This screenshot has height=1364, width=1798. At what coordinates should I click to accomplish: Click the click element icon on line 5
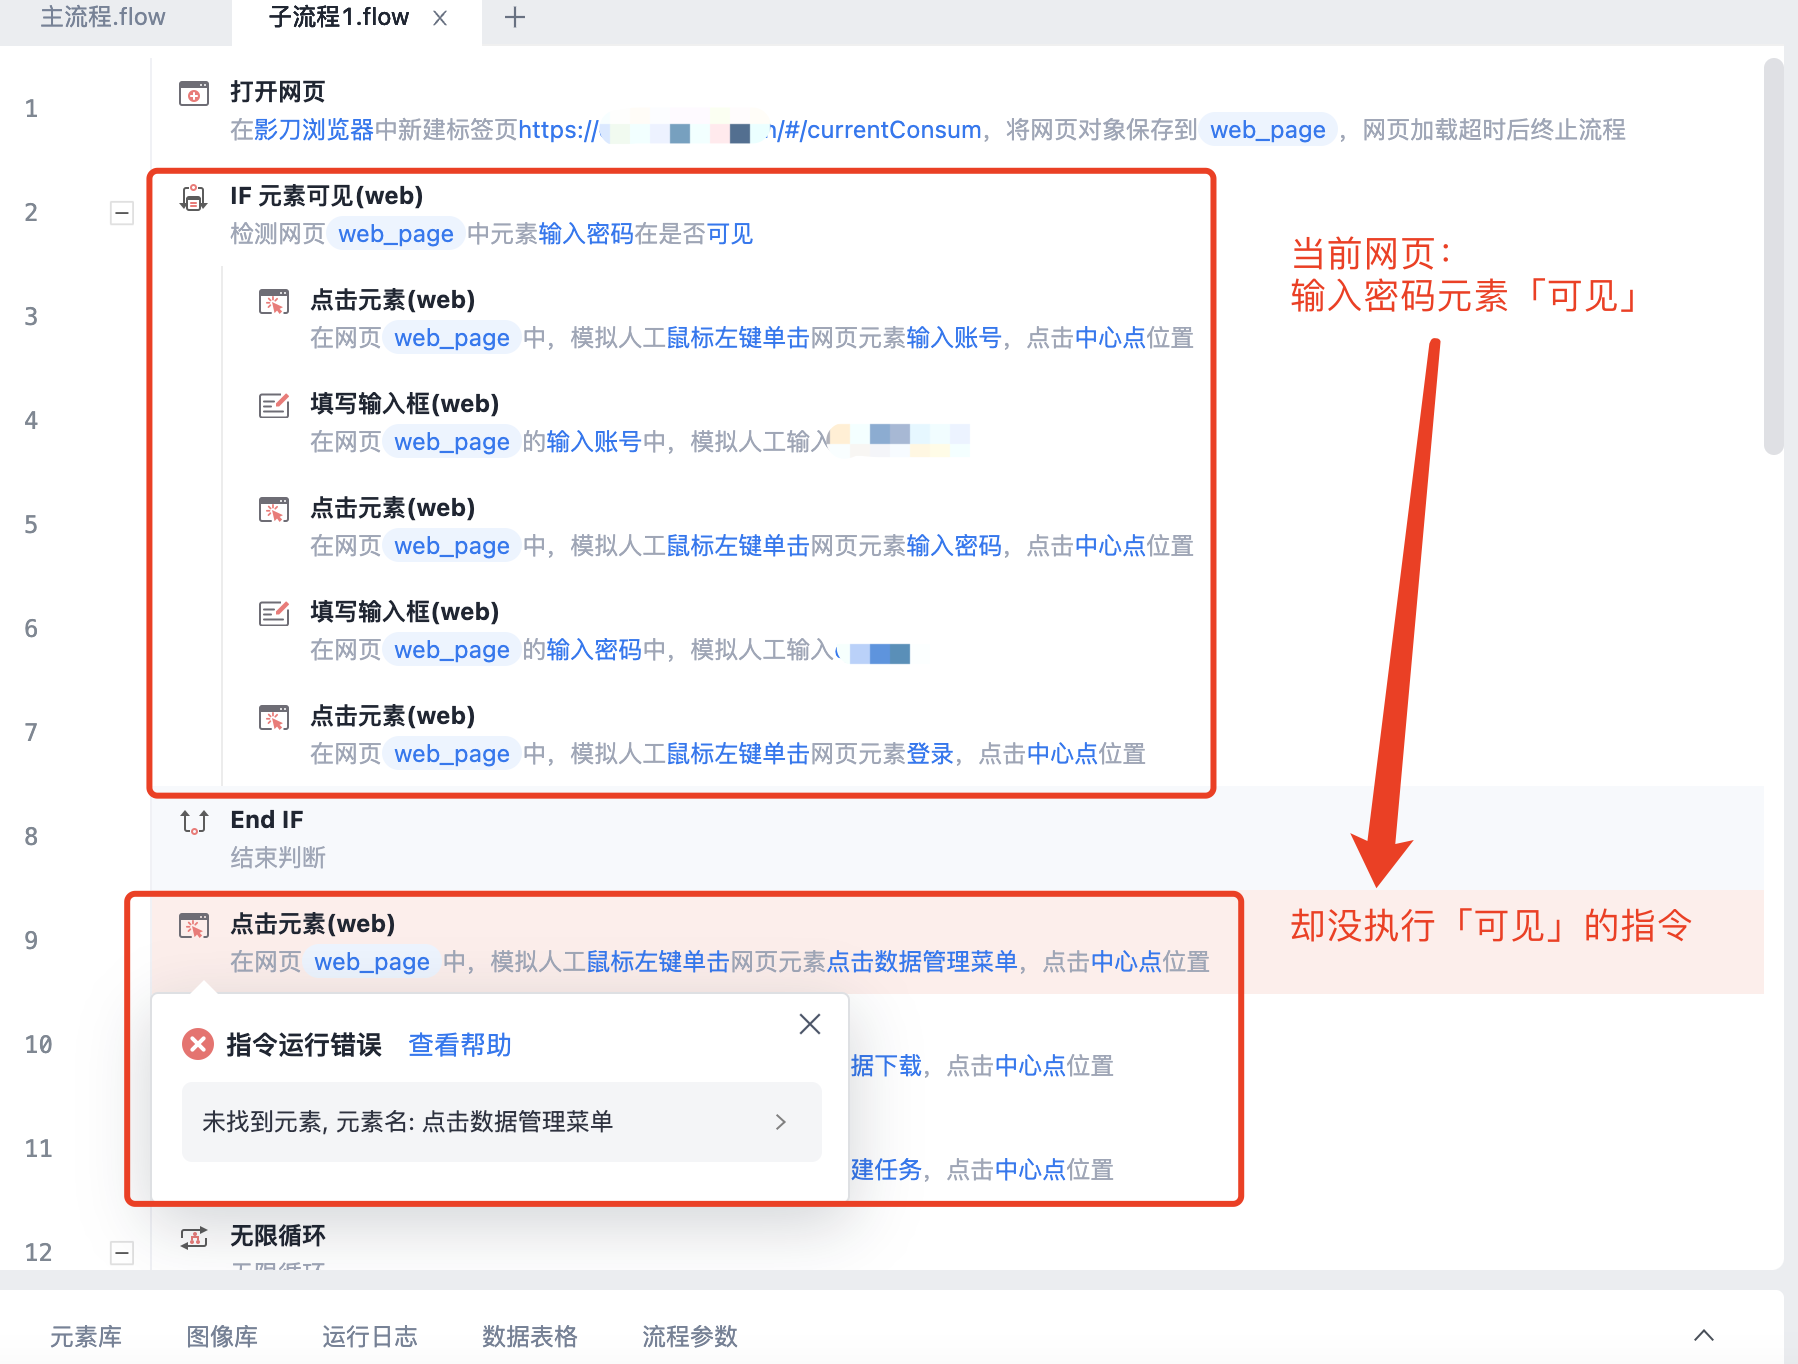coord(274,509)
